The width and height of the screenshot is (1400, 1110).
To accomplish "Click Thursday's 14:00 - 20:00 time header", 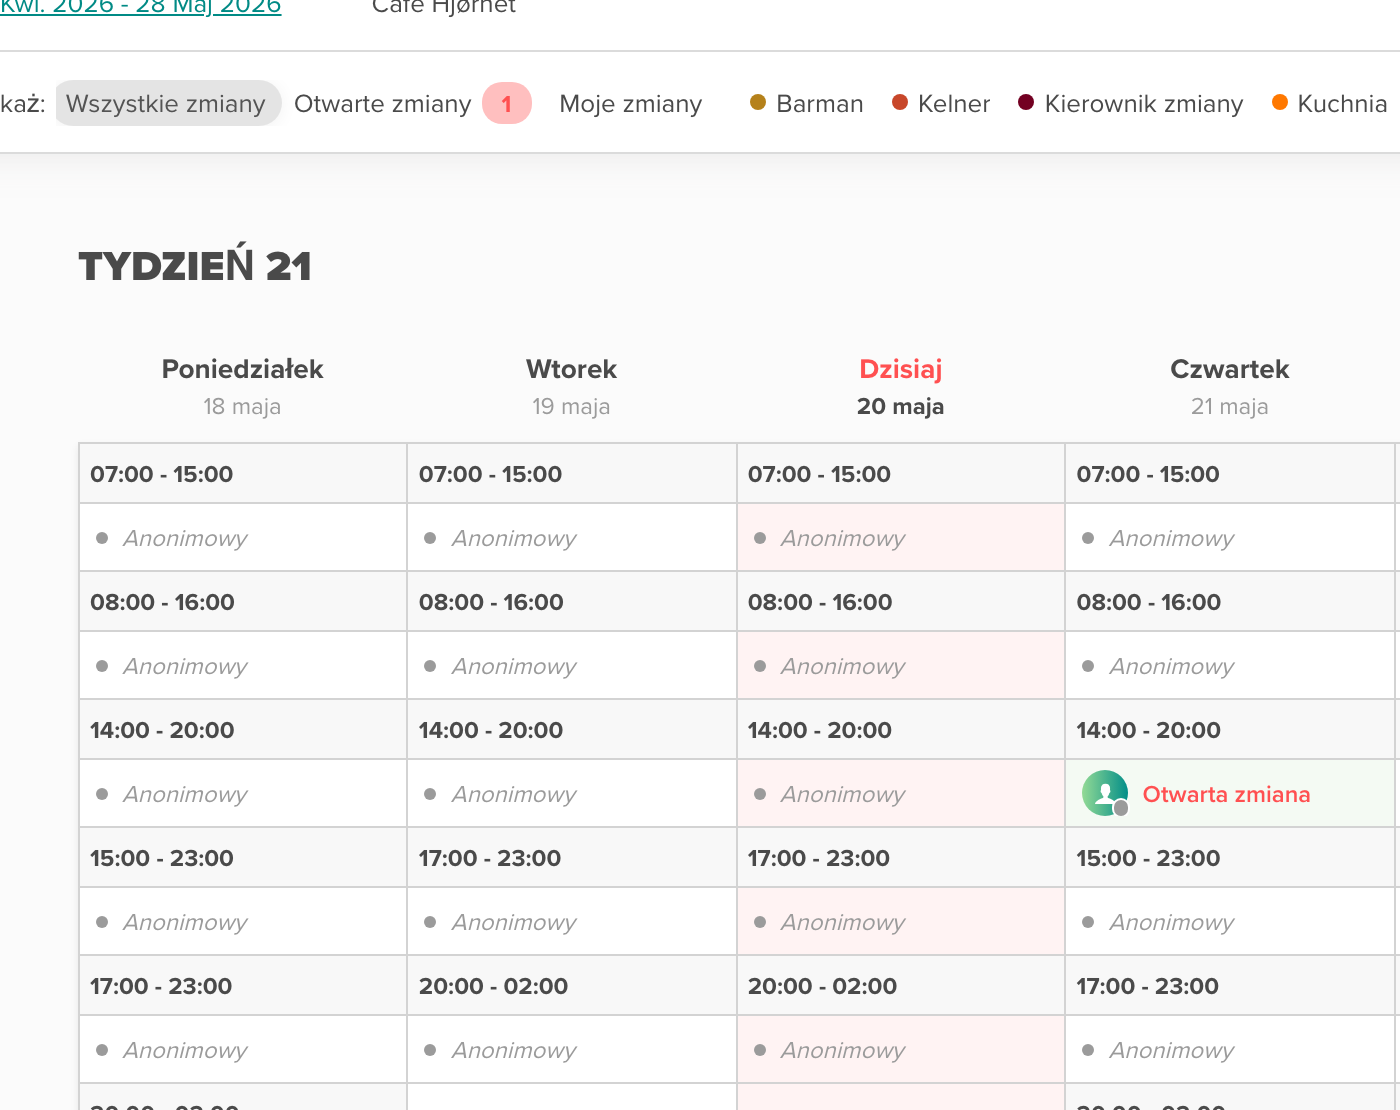I will click(1231, 730).
